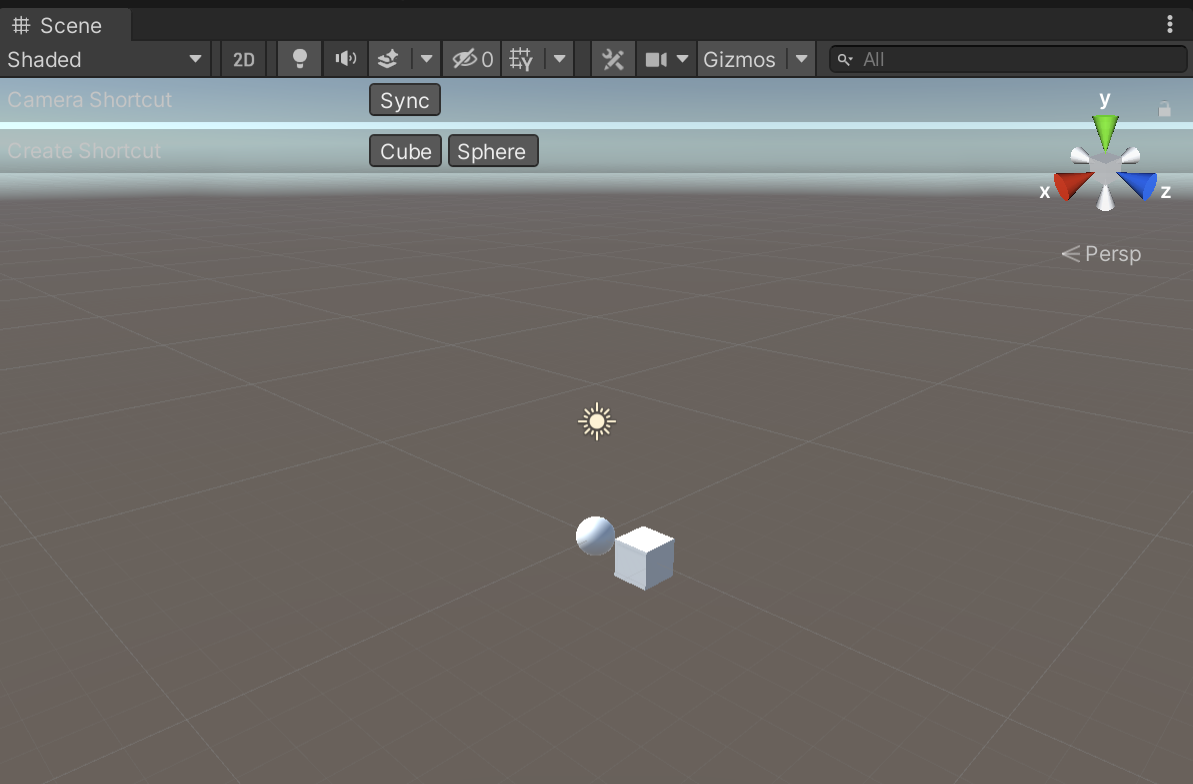Align view to blue Z axis cone

tap(1139, 185)
